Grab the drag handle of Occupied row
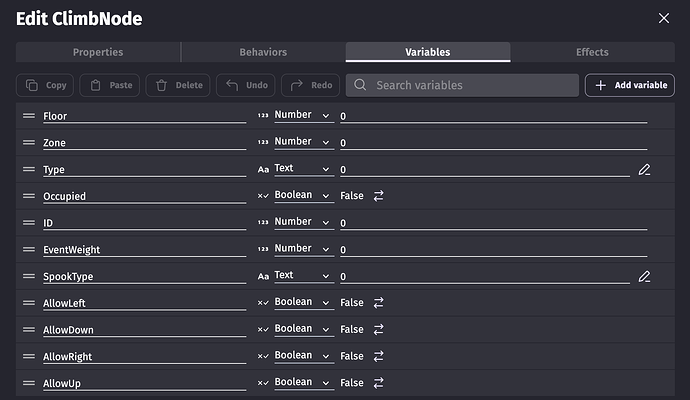690x400 pixels. [29, 196]
